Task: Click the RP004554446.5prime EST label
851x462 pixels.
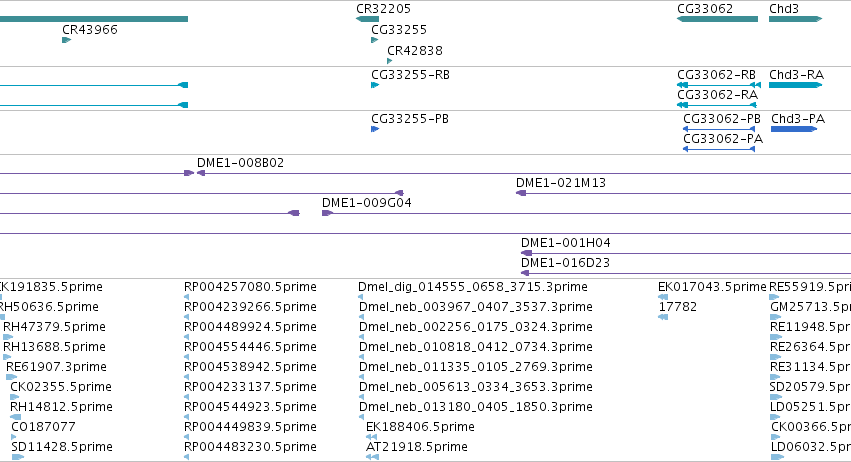Action: point(250,347)
